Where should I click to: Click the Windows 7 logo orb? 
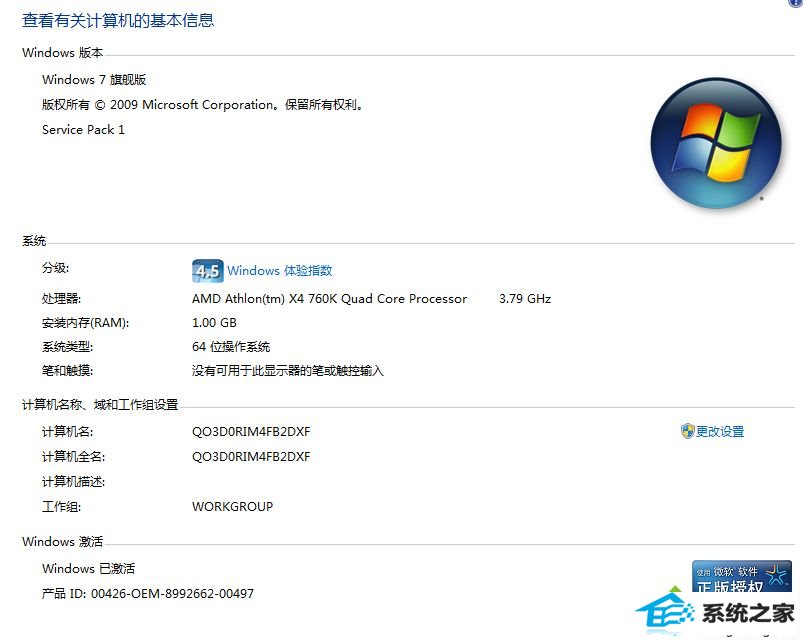click(x=716, y=143)
